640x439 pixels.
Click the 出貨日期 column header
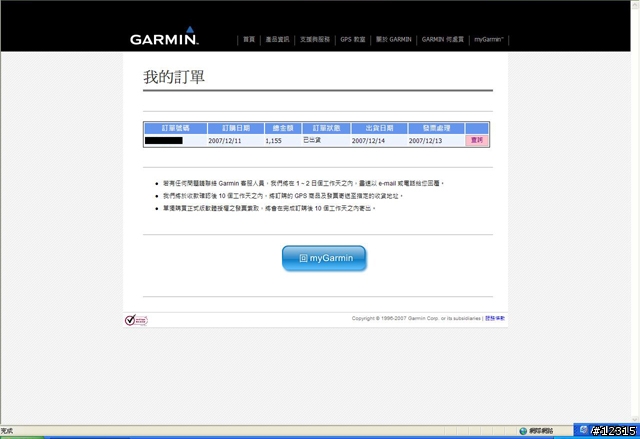click(379, 128)
